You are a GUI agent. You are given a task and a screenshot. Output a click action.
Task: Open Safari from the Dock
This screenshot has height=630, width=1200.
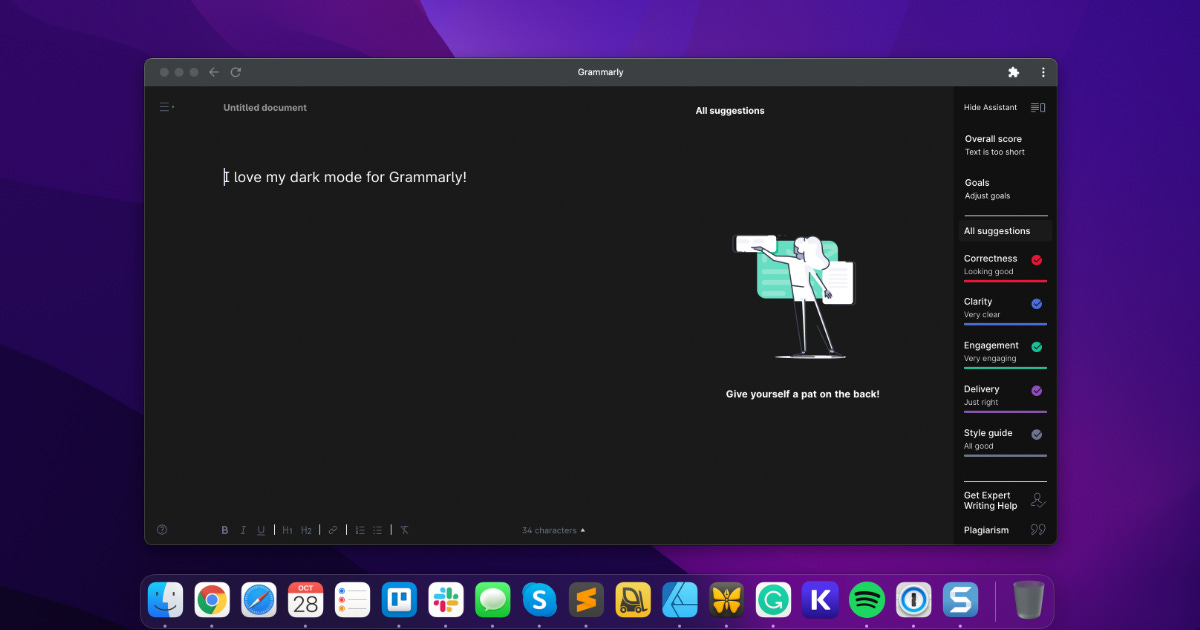pos(259,600)
